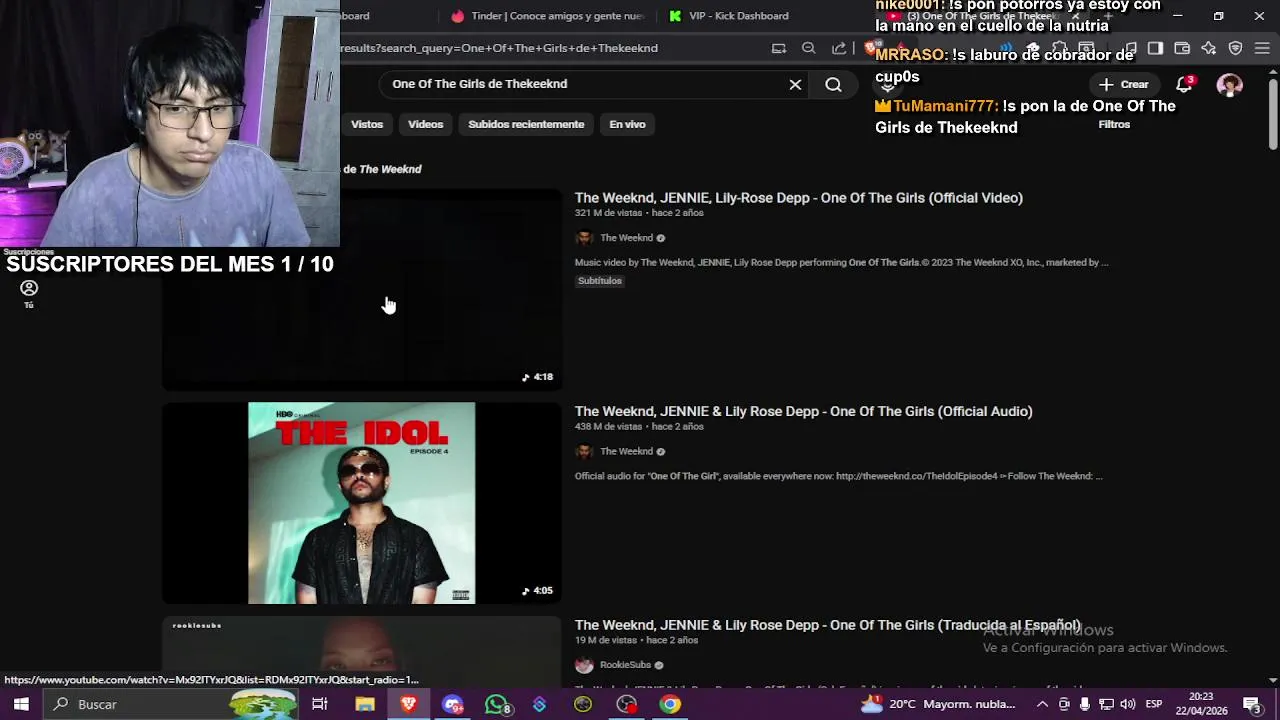Viewport: 1280px width, 720px height.
Task: Open One Of The Girls Official Audio title
Action: coord(803,411)
